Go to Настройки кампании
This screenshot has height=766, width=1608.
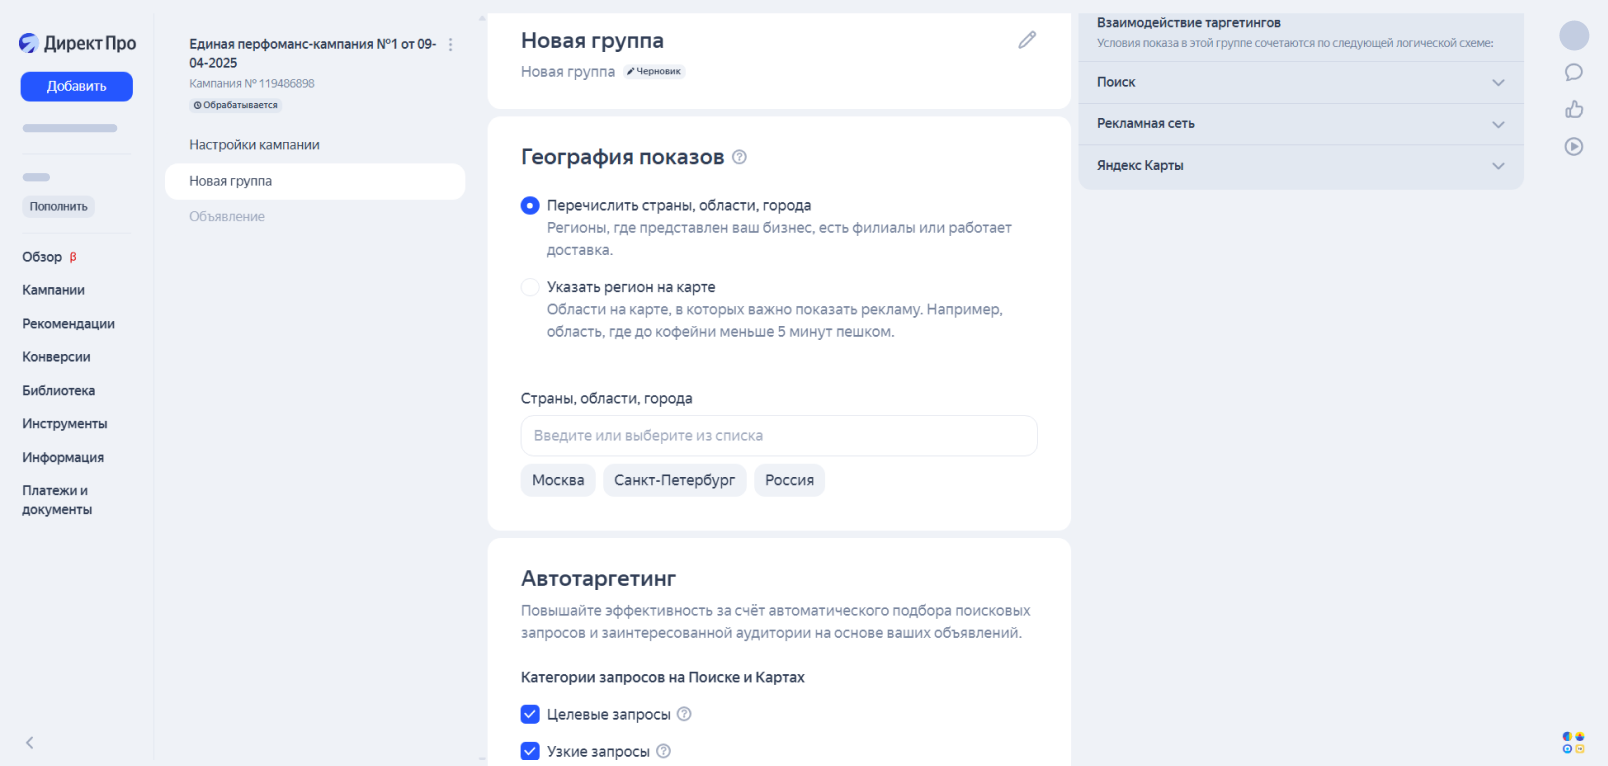(x=254, y=145)
